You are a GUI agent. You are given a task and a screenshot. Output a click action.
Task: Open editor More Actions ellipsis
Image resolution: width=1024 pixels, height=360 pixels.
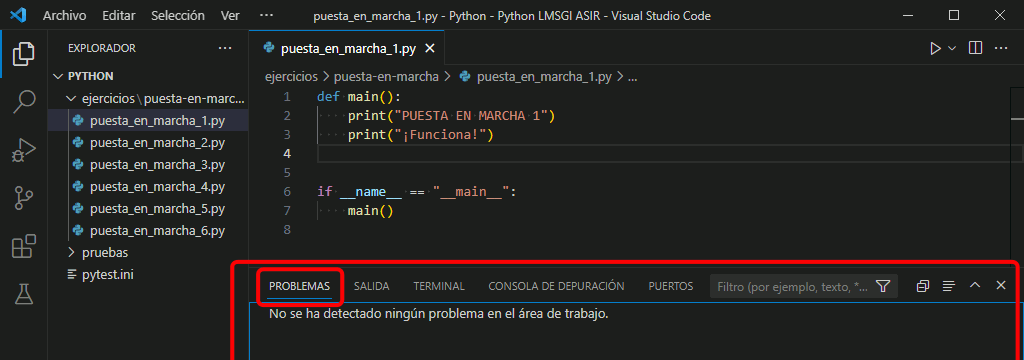click(x=1000, y=48)
